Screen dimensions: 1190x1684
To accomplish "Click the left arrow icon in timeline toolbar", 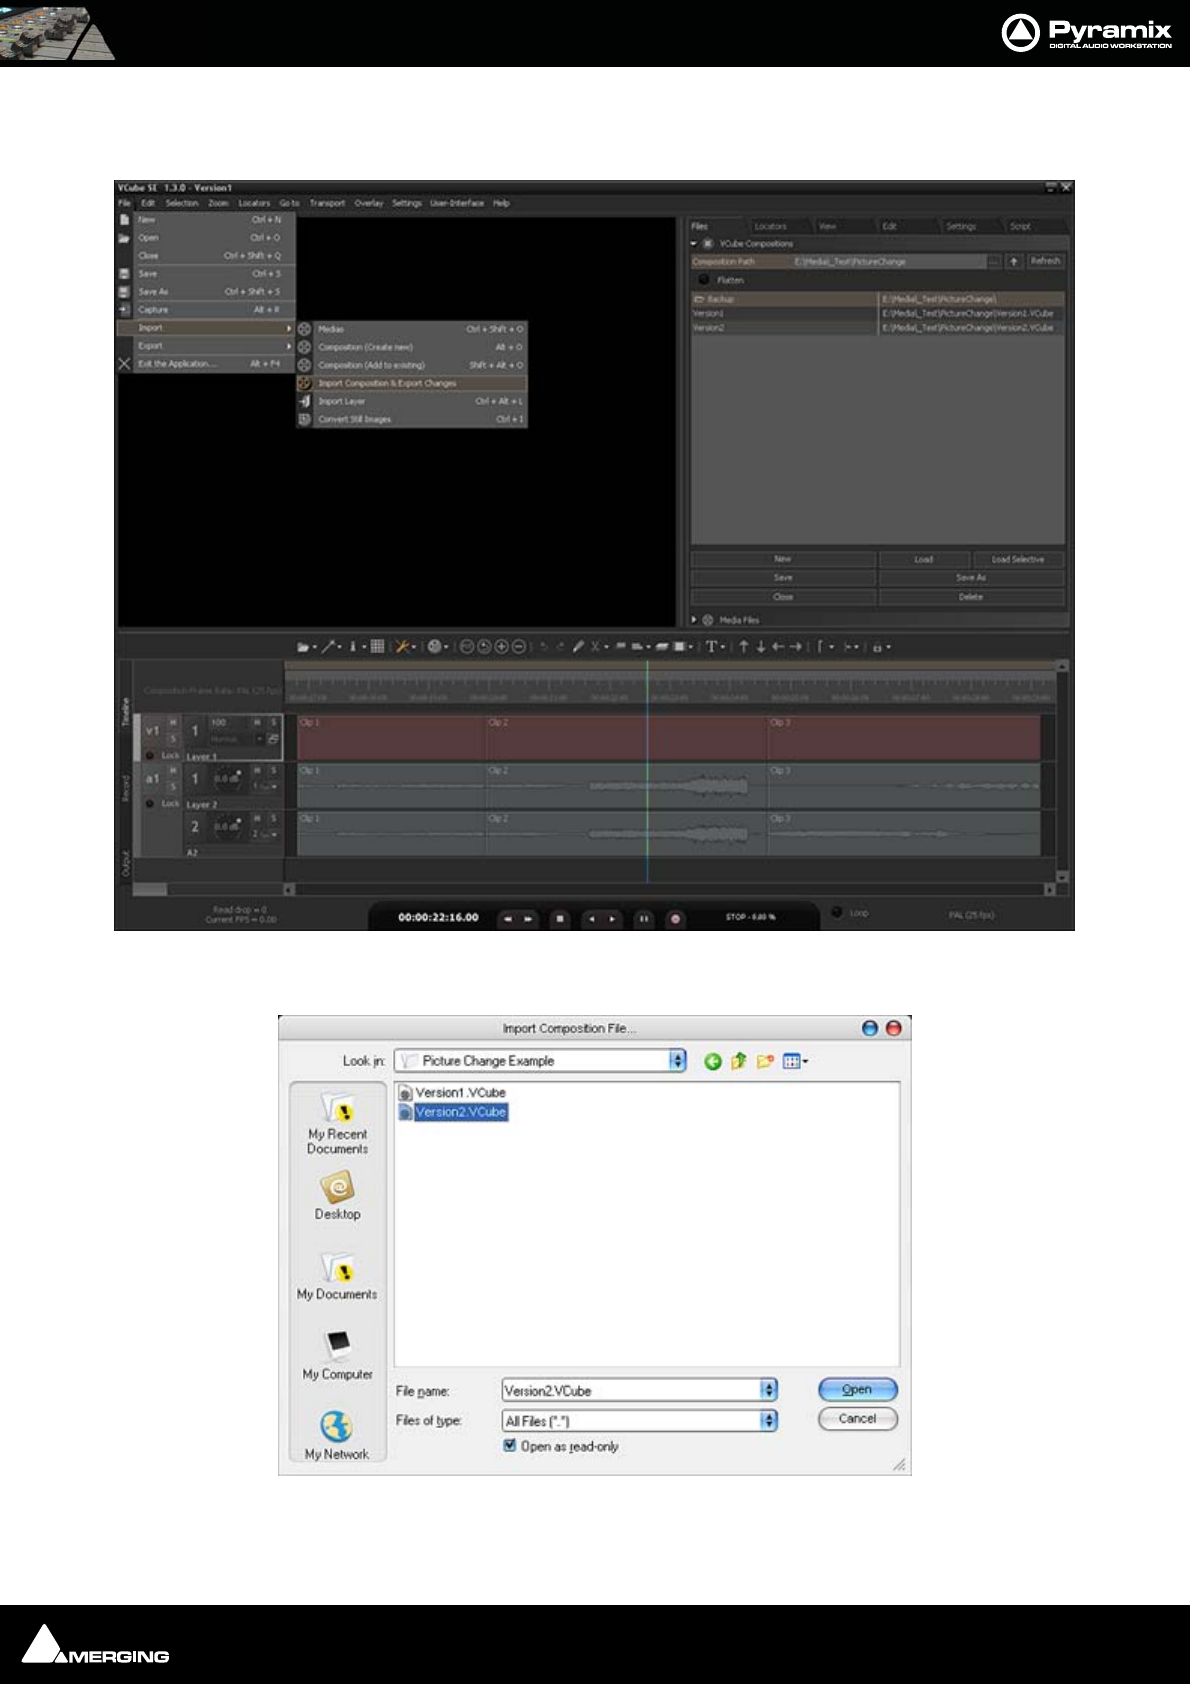I will pos(778,647).
